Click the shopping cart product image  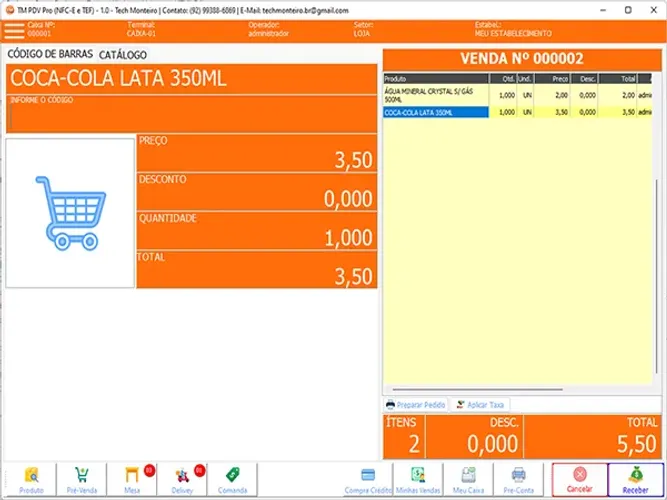click(x=70, y=213)
